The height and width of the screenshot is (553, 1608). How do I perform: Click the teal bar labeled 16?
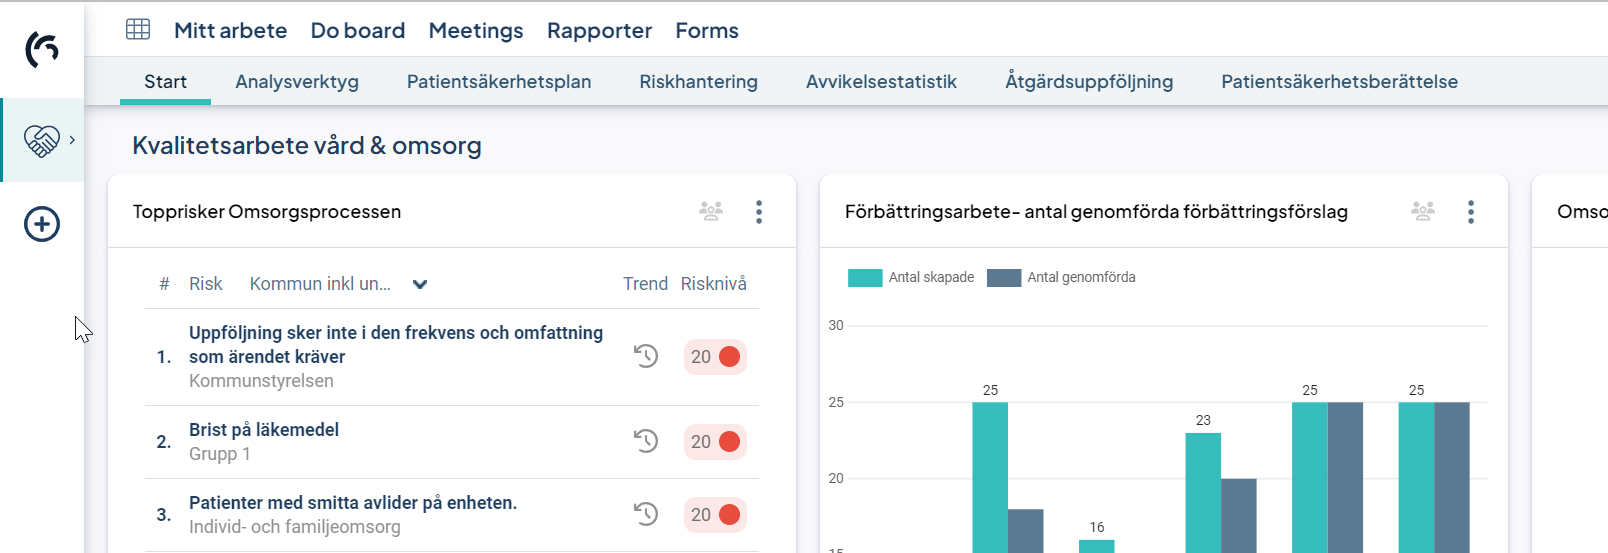(1097, 546)
